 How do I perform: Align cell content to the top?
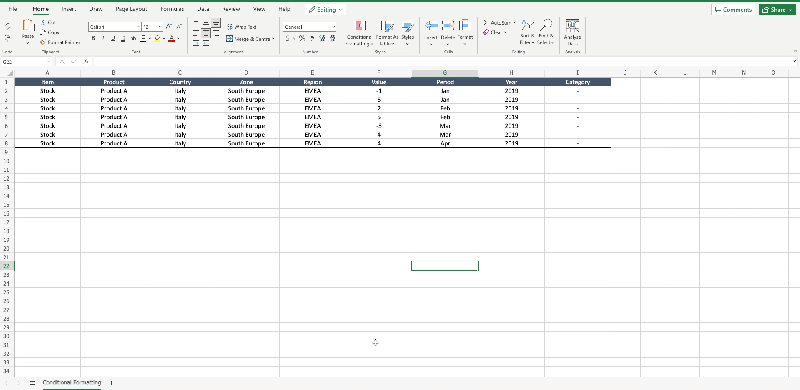tap(196, 22)
